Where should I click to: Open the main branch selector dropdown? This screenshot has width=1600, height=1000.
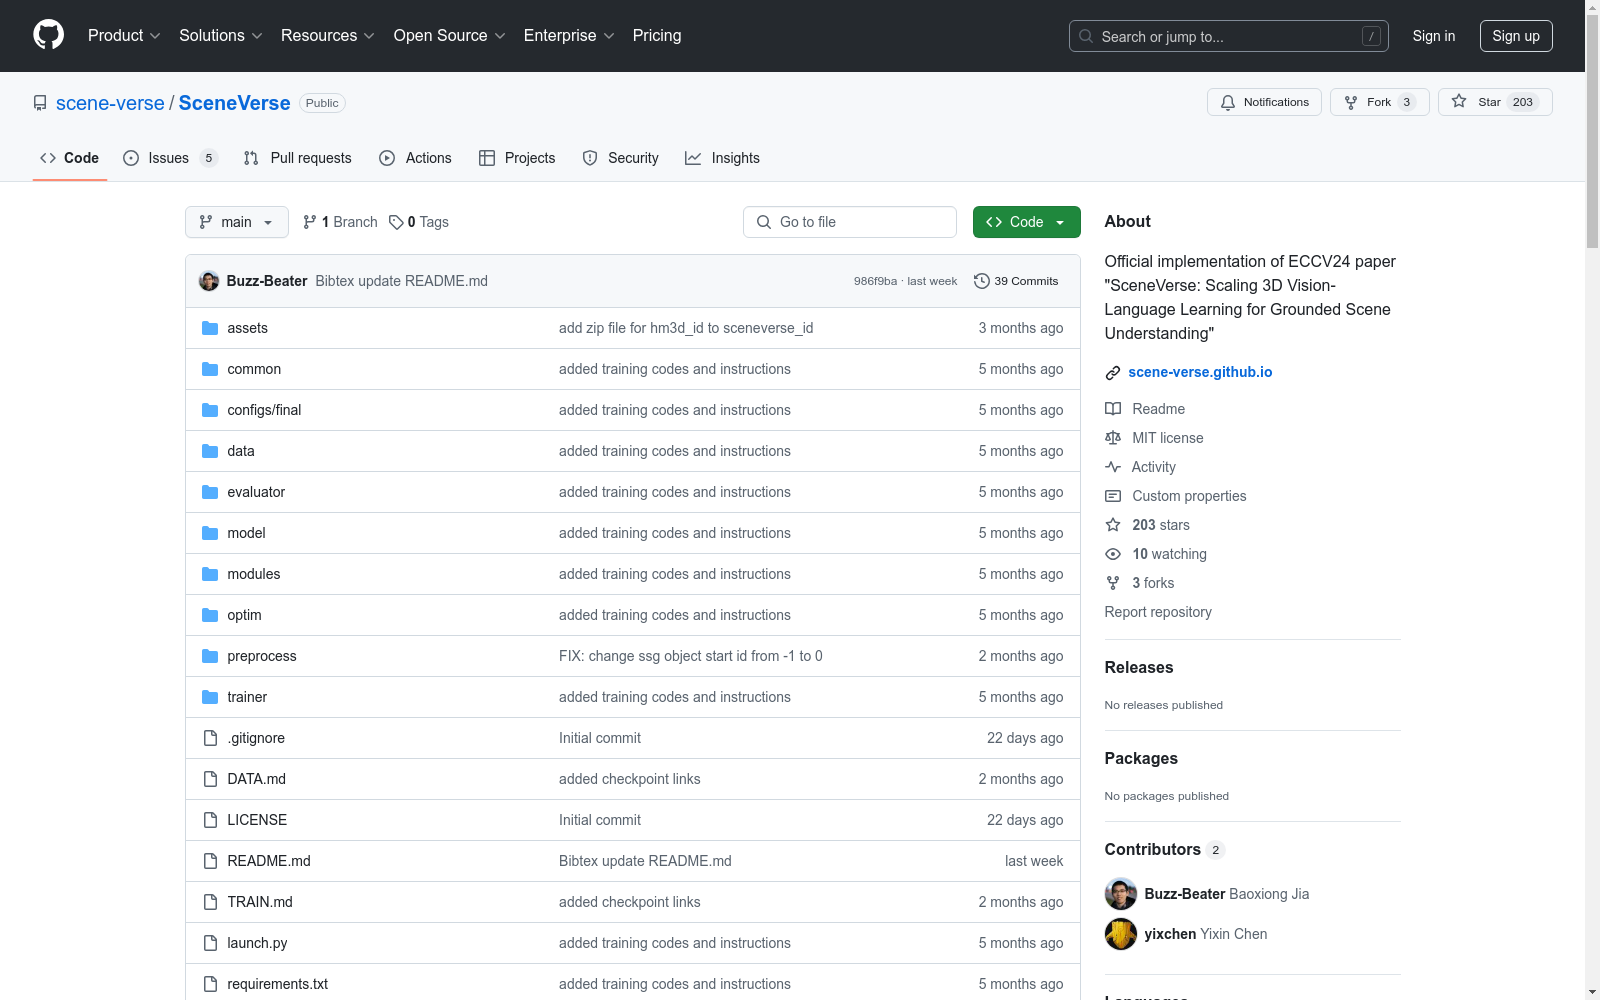pos(237,222)
